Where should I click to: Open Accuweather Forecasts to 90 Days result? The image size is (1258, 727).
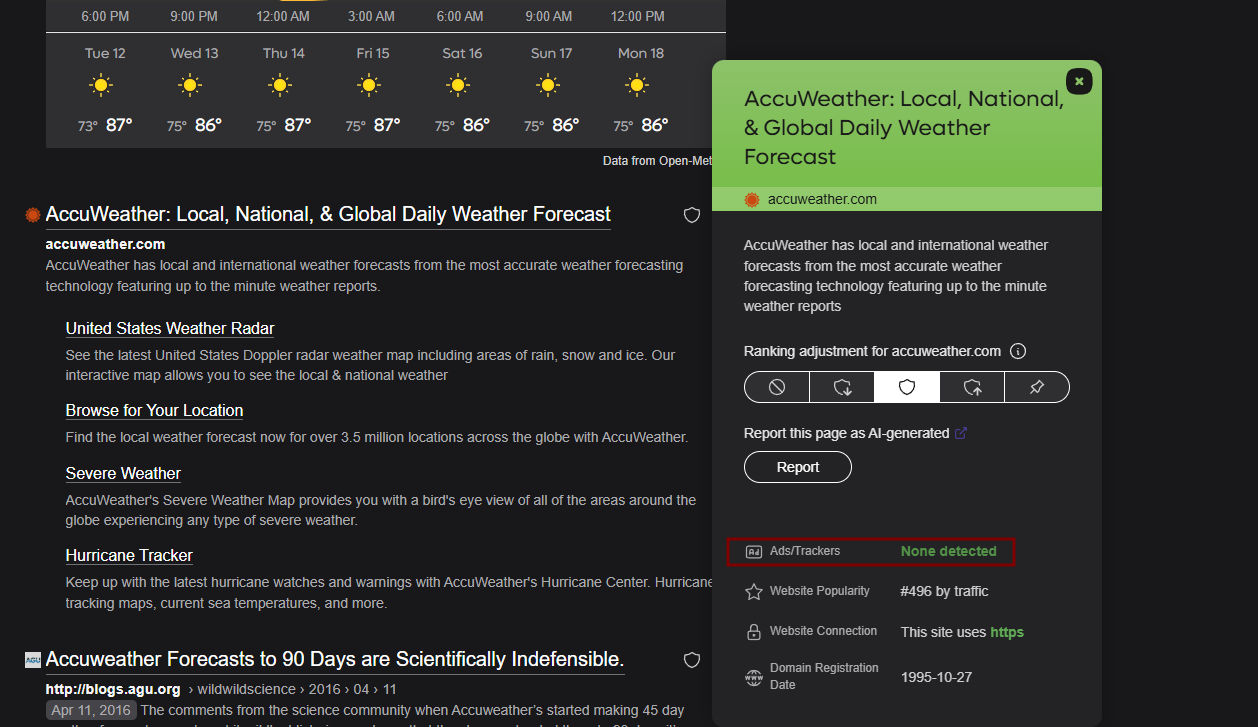[335, 659]
